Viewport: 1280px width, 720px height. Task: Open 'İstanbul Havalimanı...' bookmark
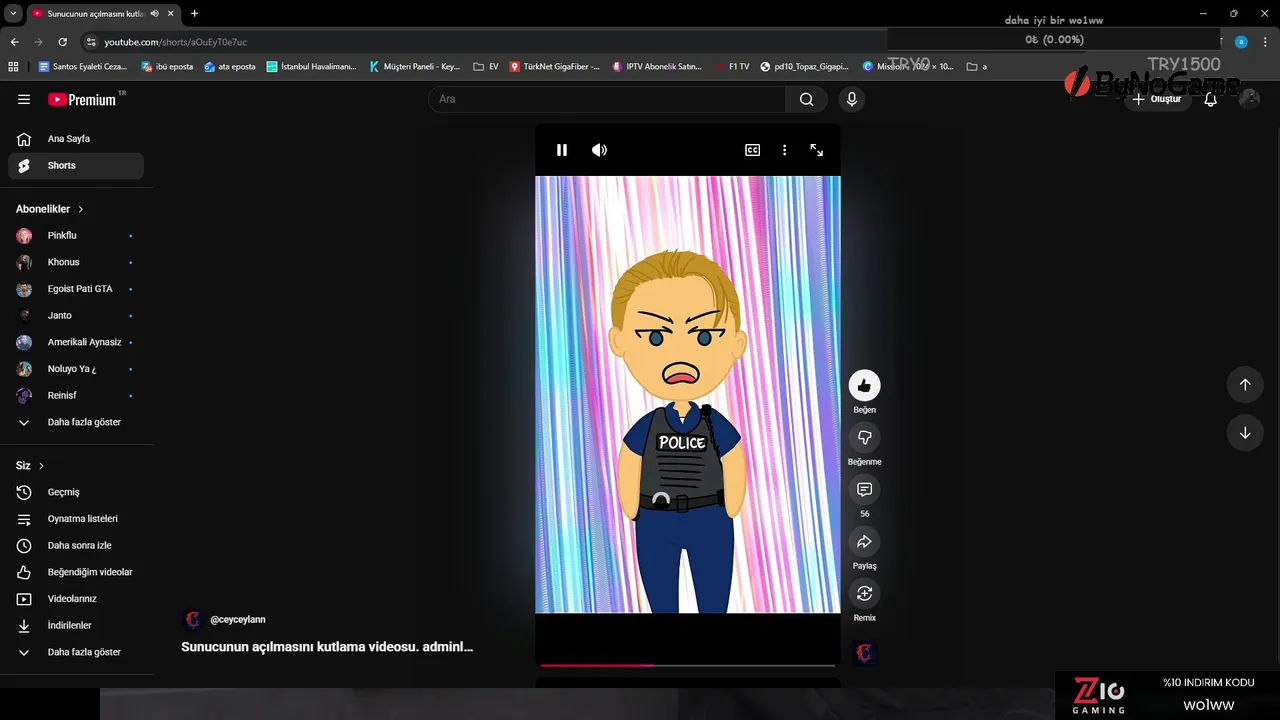[311, 67]
